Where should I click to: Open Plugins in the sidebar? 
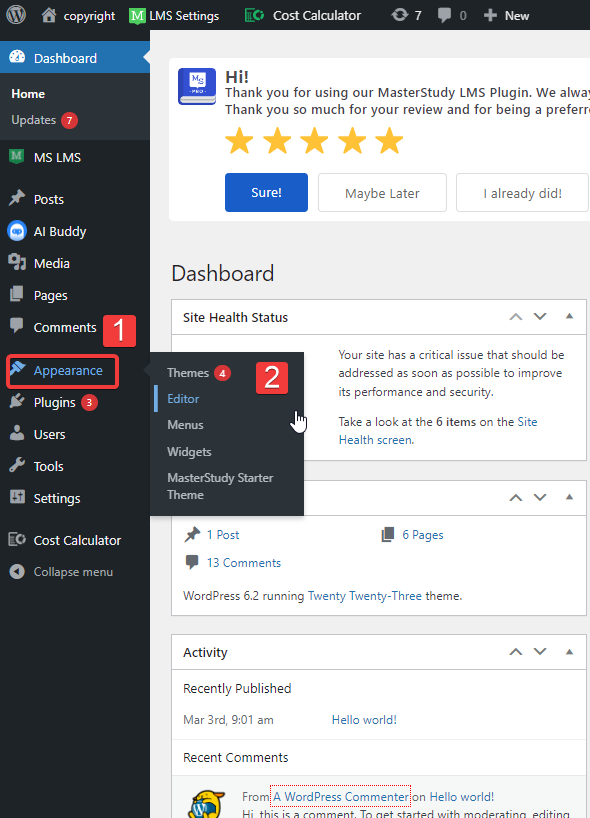pos(54,403)
